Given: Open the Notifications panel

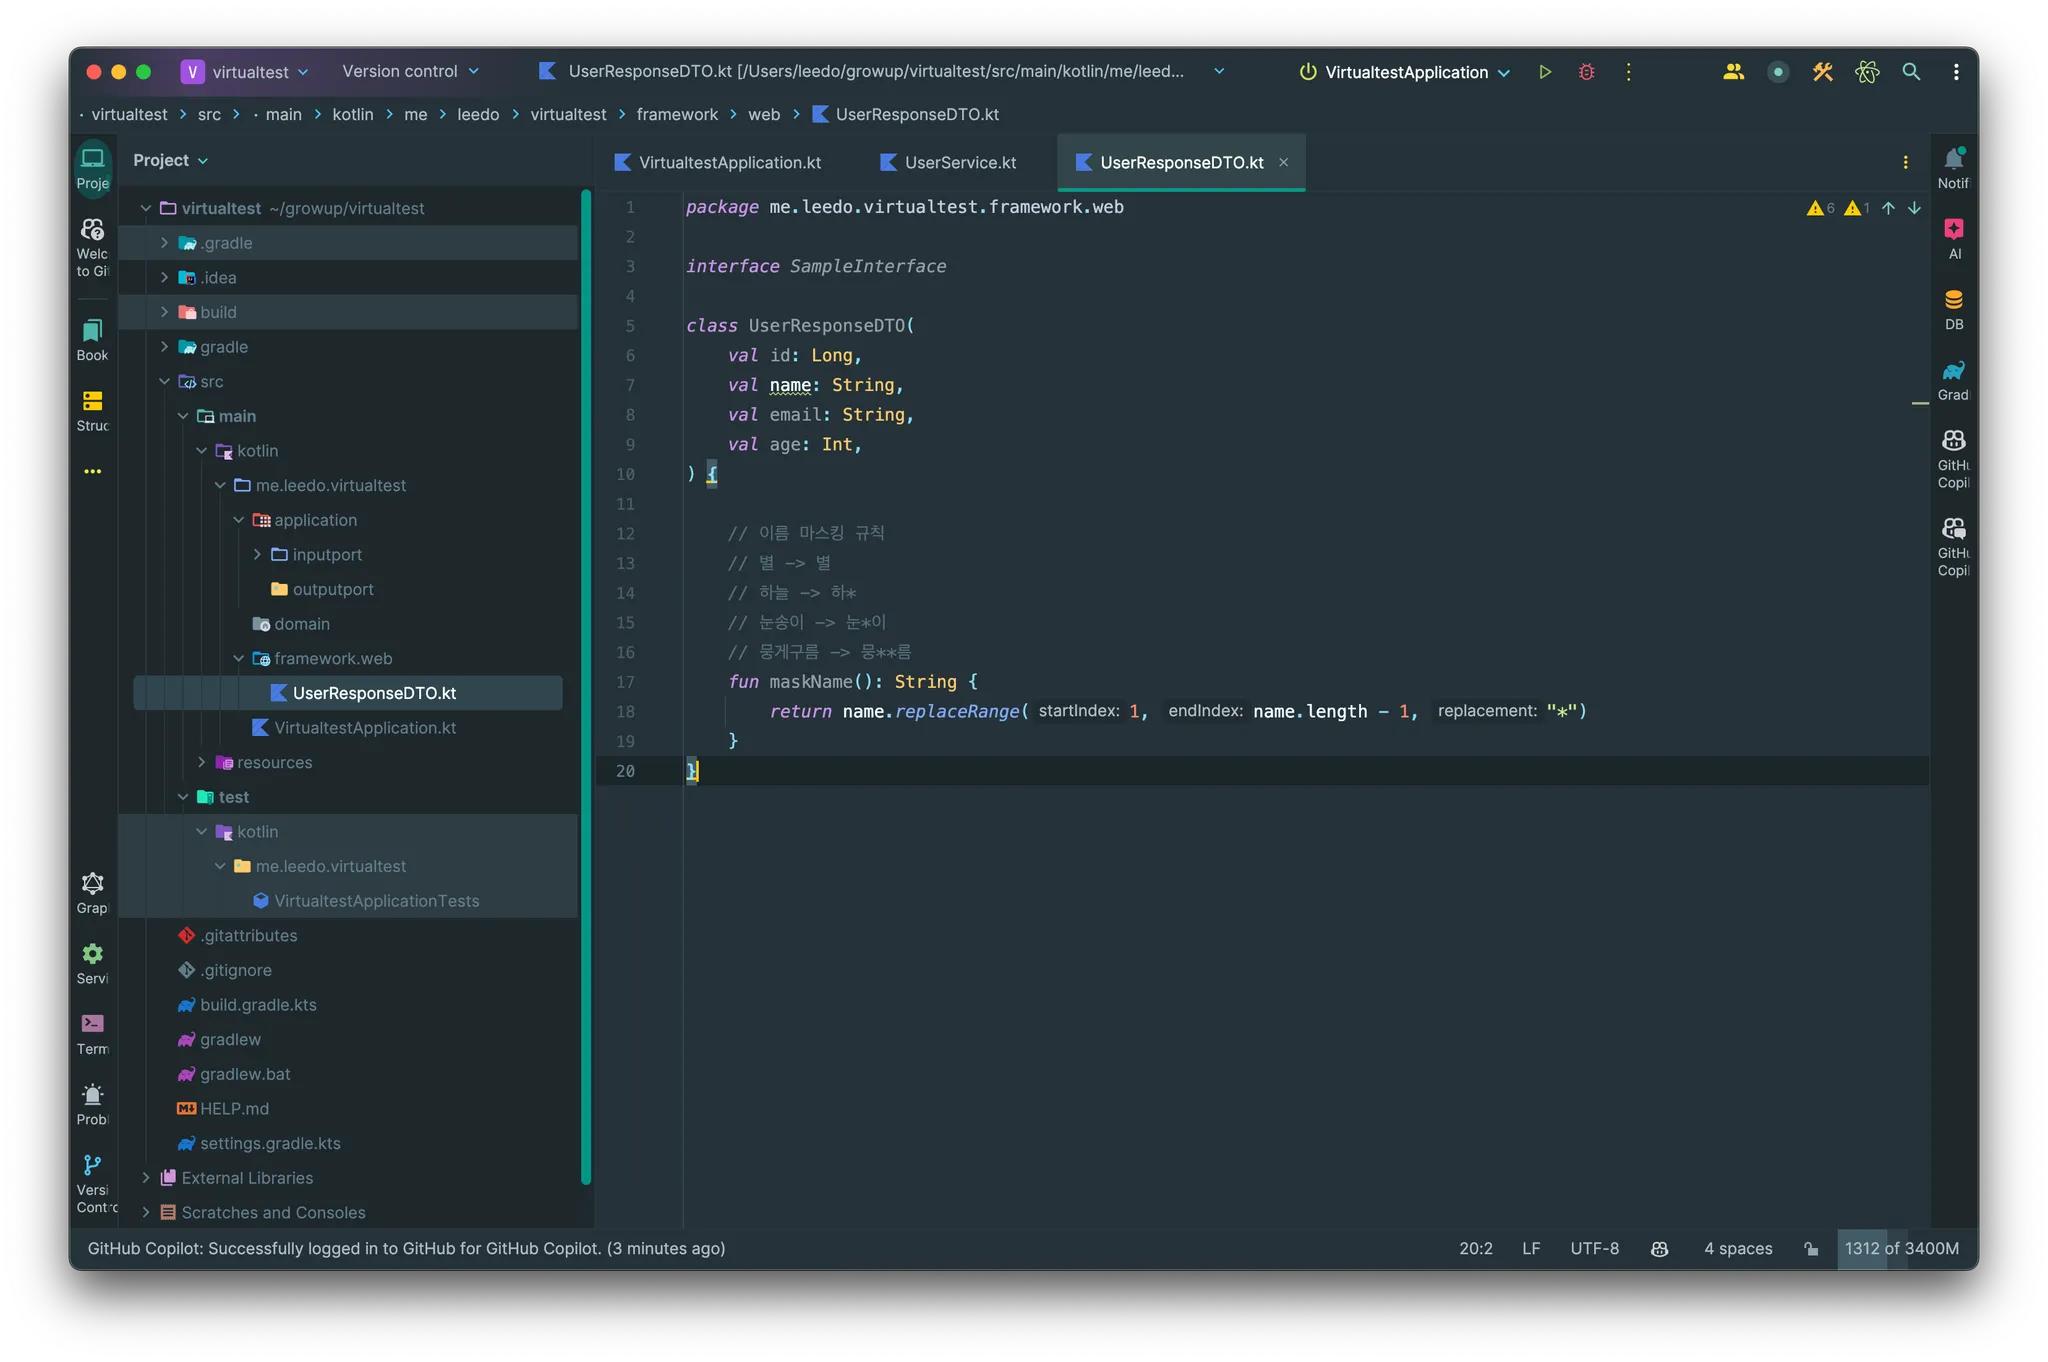Looking at the screenshot, I should pyautogui.click(x=1953, y=167).
